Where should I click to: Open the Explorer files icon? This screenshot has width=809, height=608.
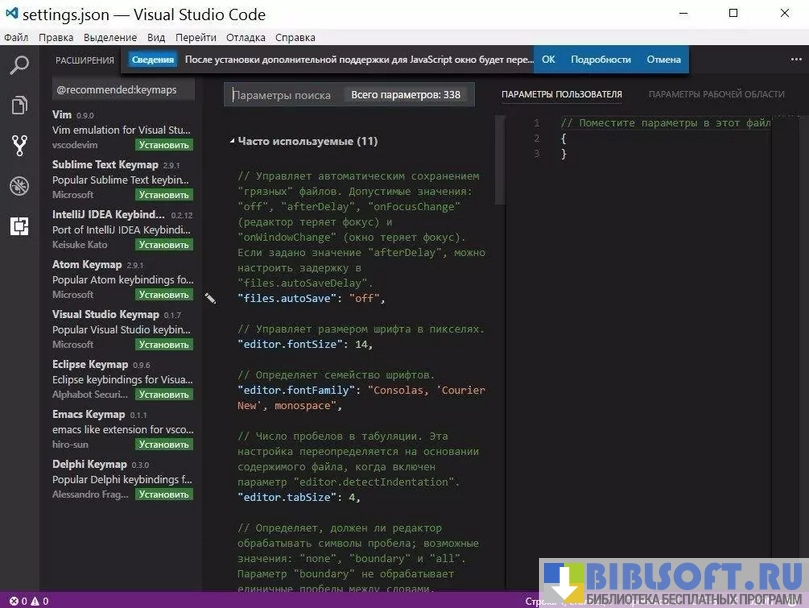point(19,105)
